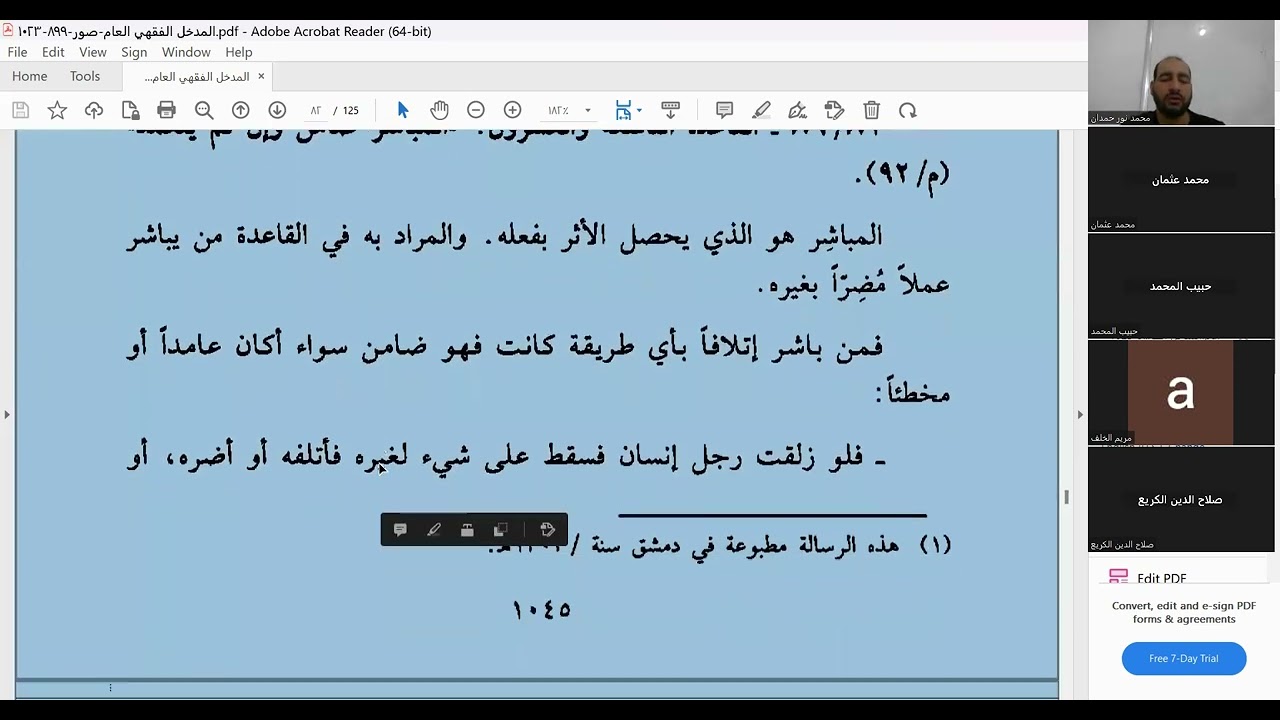Screen dimensions: 1280x720
Task: Switch to the Home tab
Action: [30, 76]
